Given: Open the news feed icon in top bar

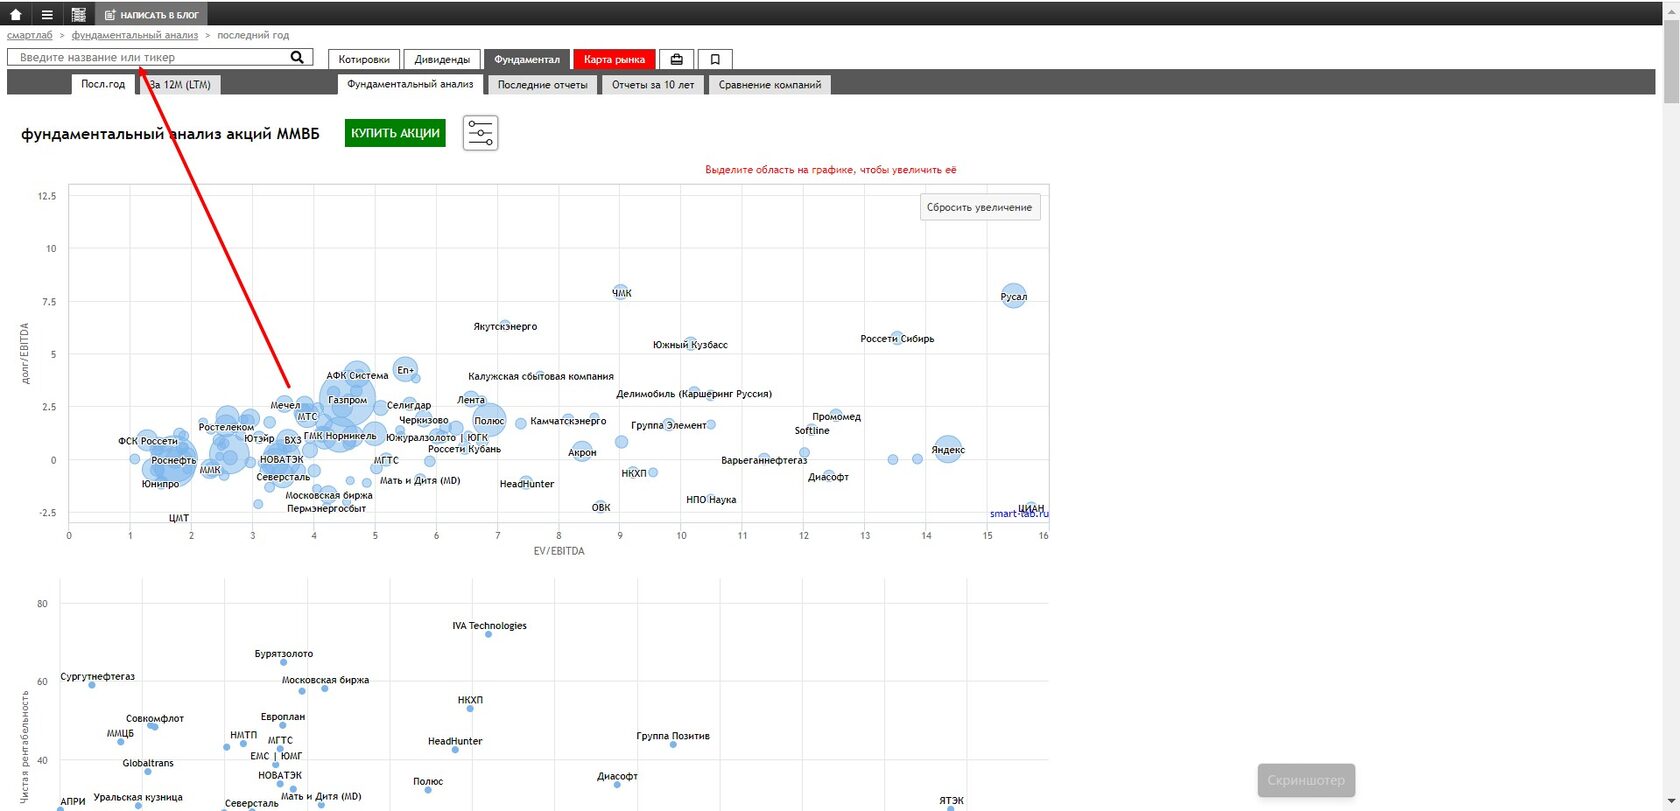Looking at the screenshot, I should 79,15.
